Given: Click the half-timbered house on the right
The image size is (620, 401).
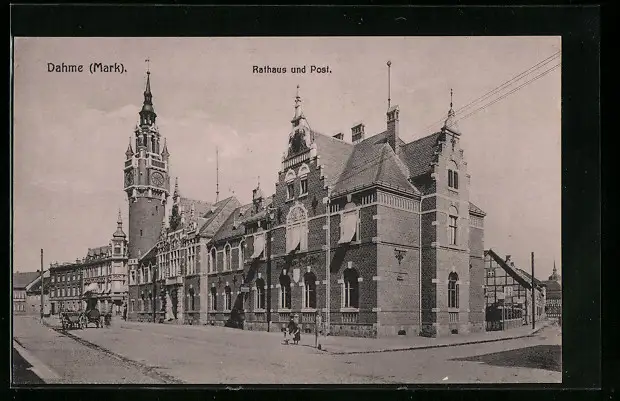Looking at the screenshot, I should pyautogui.click(x=508, y=293).
